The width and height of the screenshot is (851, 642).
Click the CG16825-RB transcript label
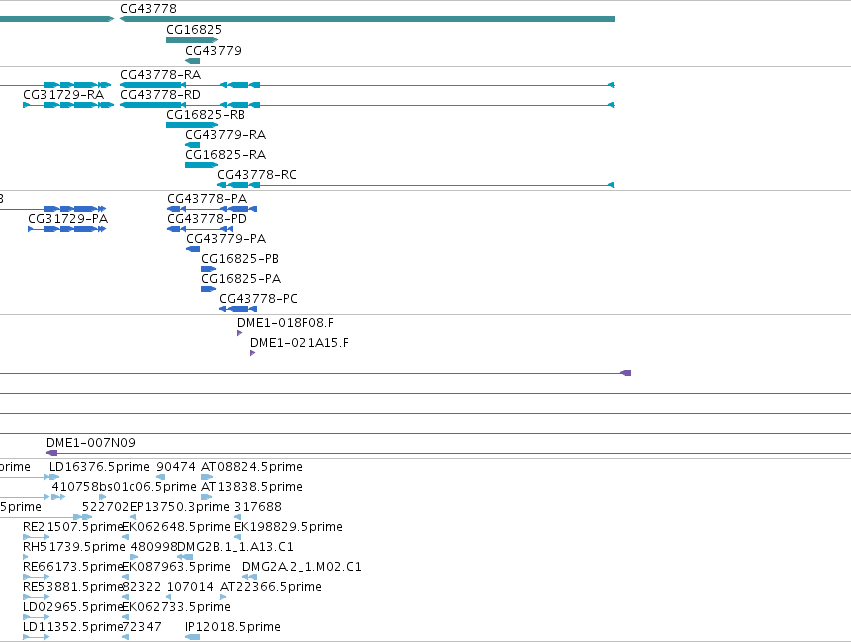(206, 115)
